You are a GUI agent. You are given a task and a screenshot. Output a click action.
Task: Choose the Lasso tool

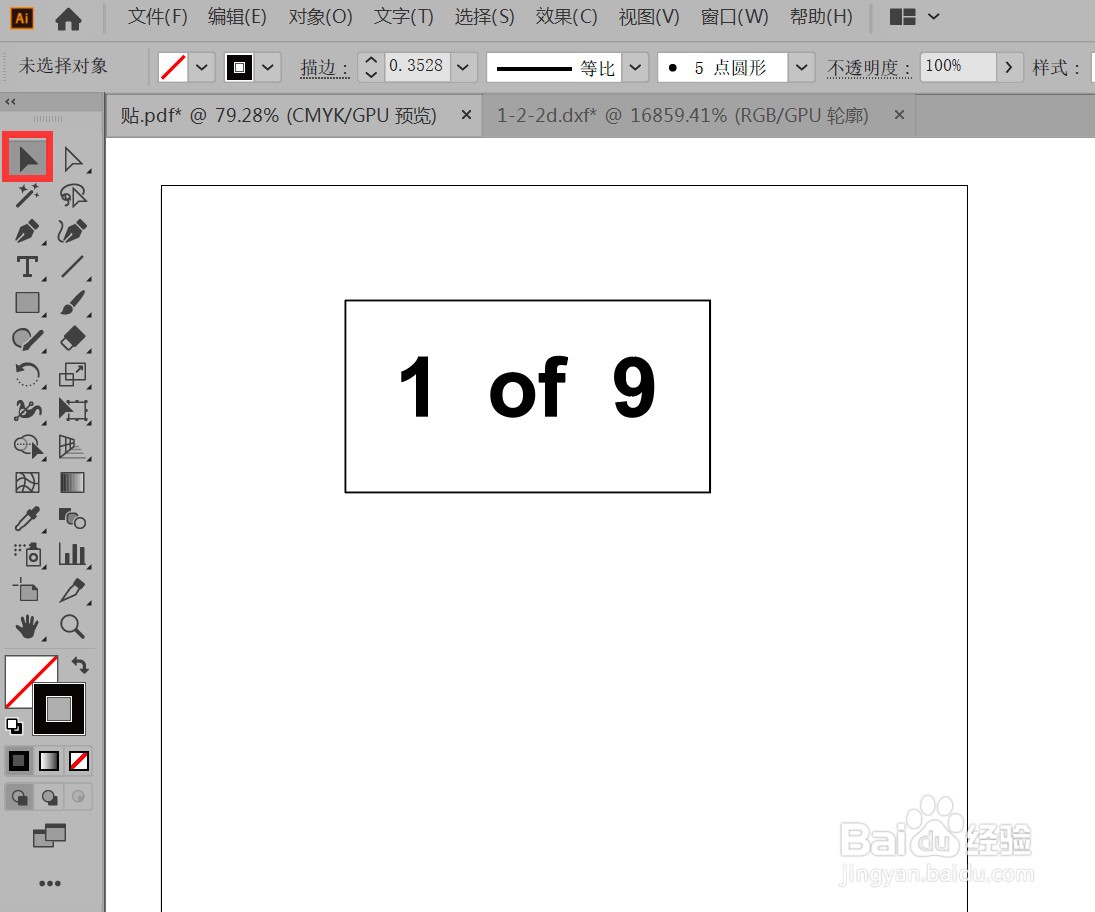[x=73, y=196]
